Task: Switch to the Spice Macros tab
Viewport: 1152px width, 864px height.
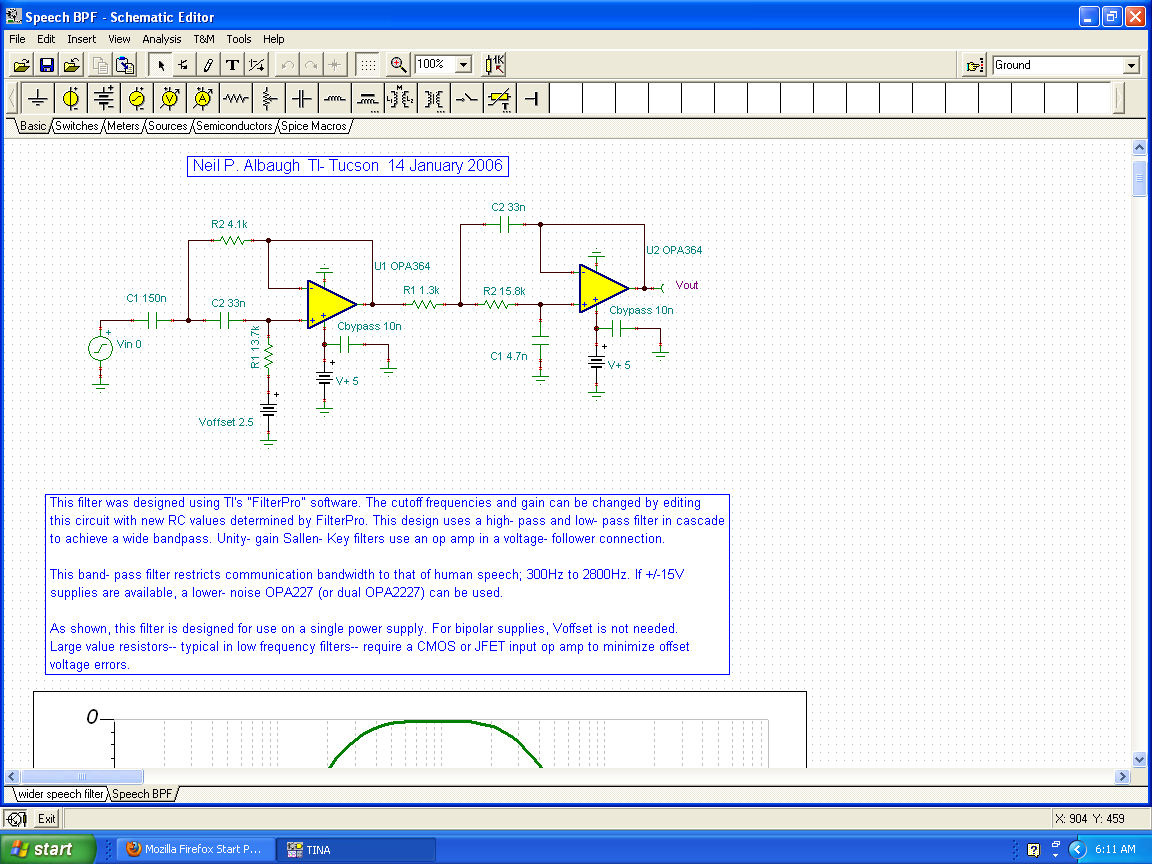Action: click(314, 126)
